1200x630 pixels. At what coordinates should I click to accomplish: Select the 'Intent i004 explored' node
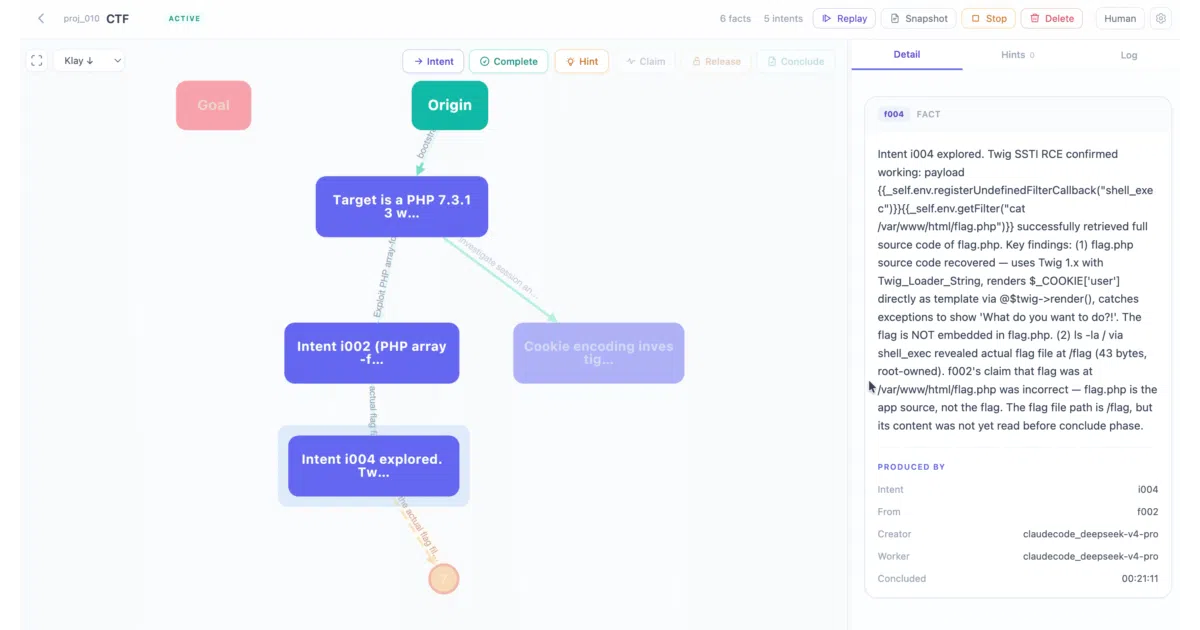[374, 466]
